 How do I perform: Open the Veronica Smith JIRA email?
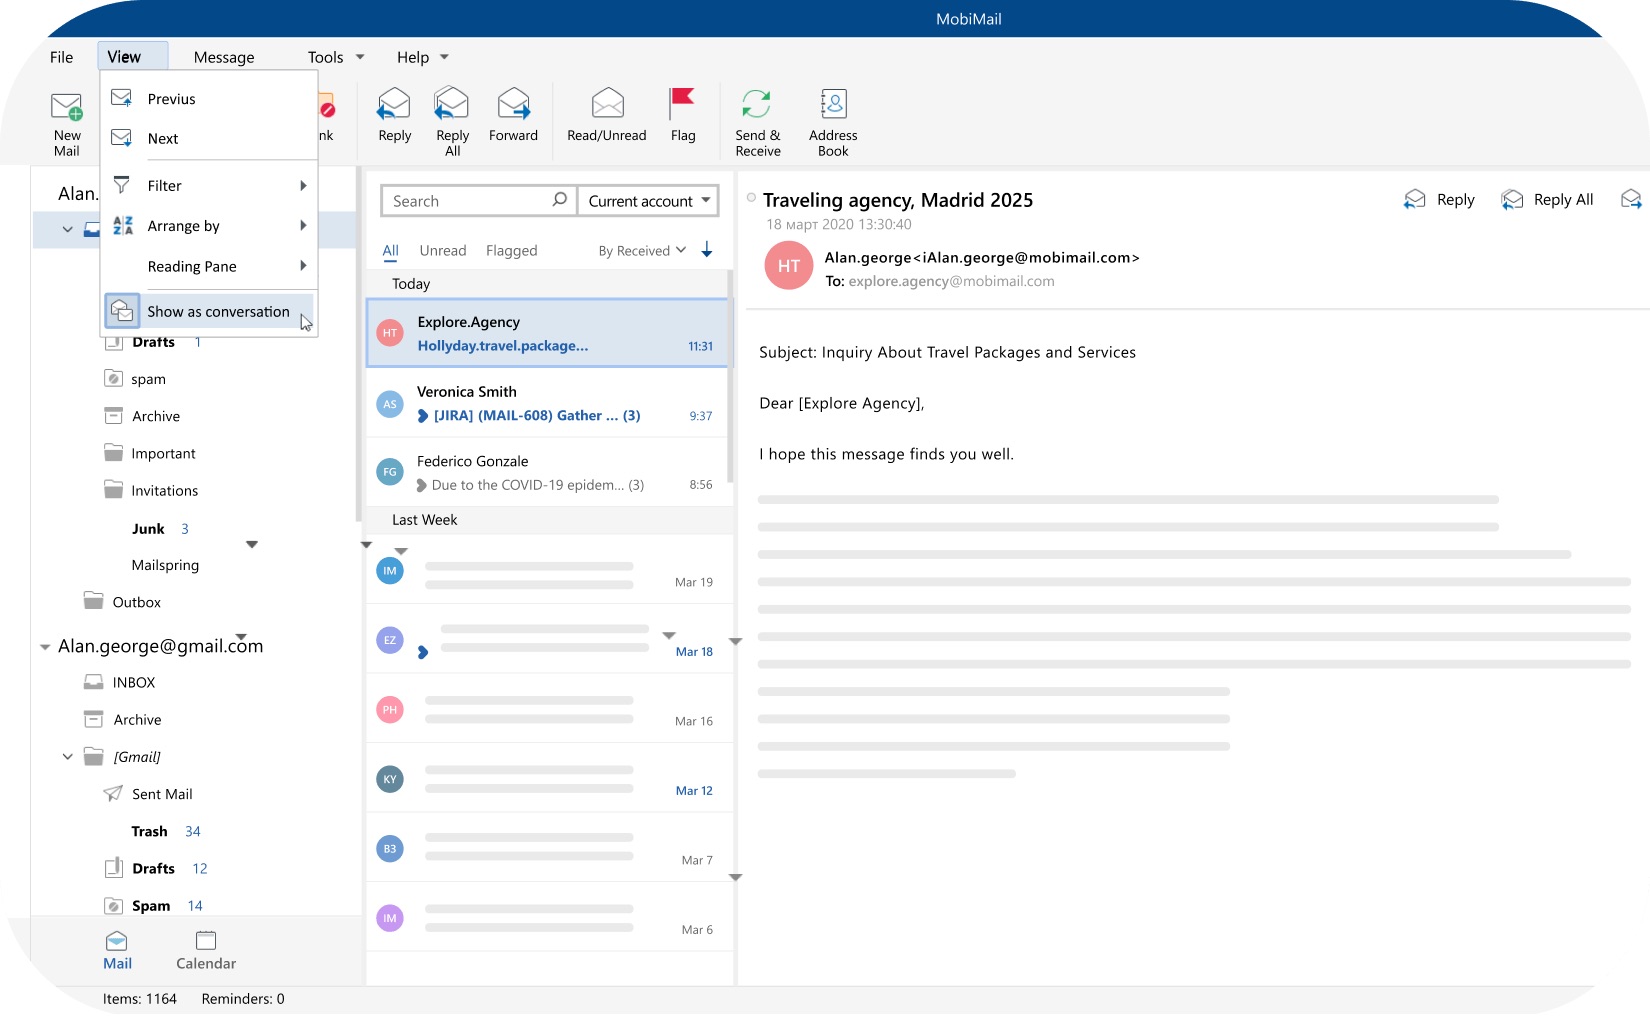pyautogui.click(x=550, y=403)
